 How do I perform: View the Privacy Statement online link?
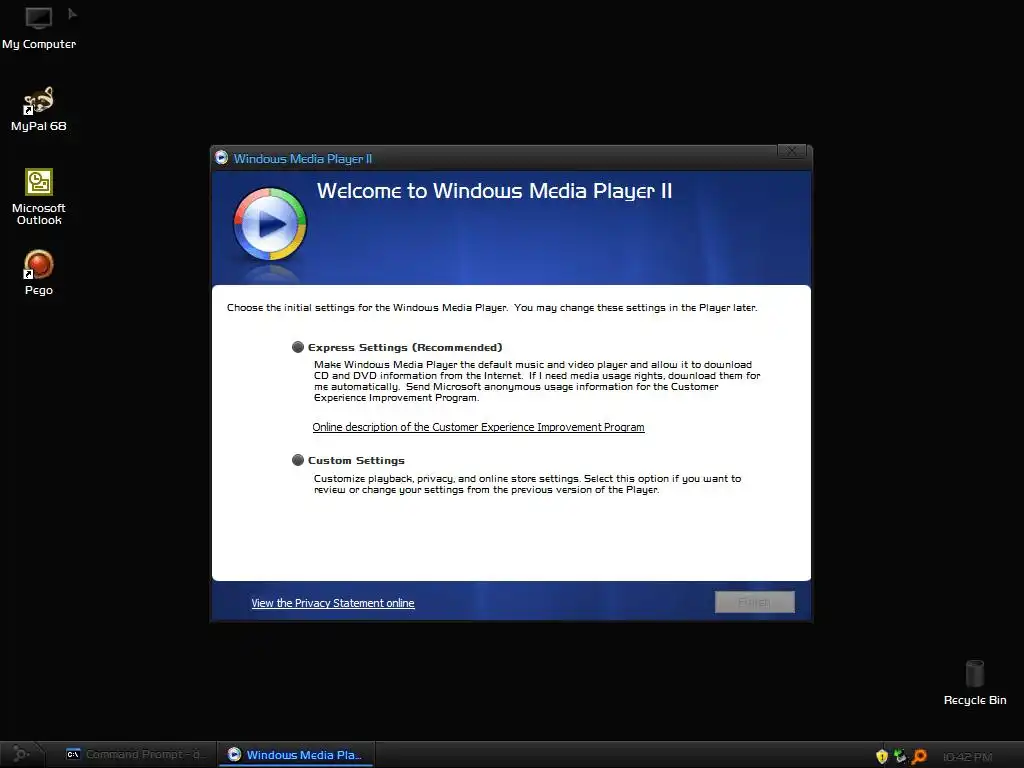coord(332,603)
